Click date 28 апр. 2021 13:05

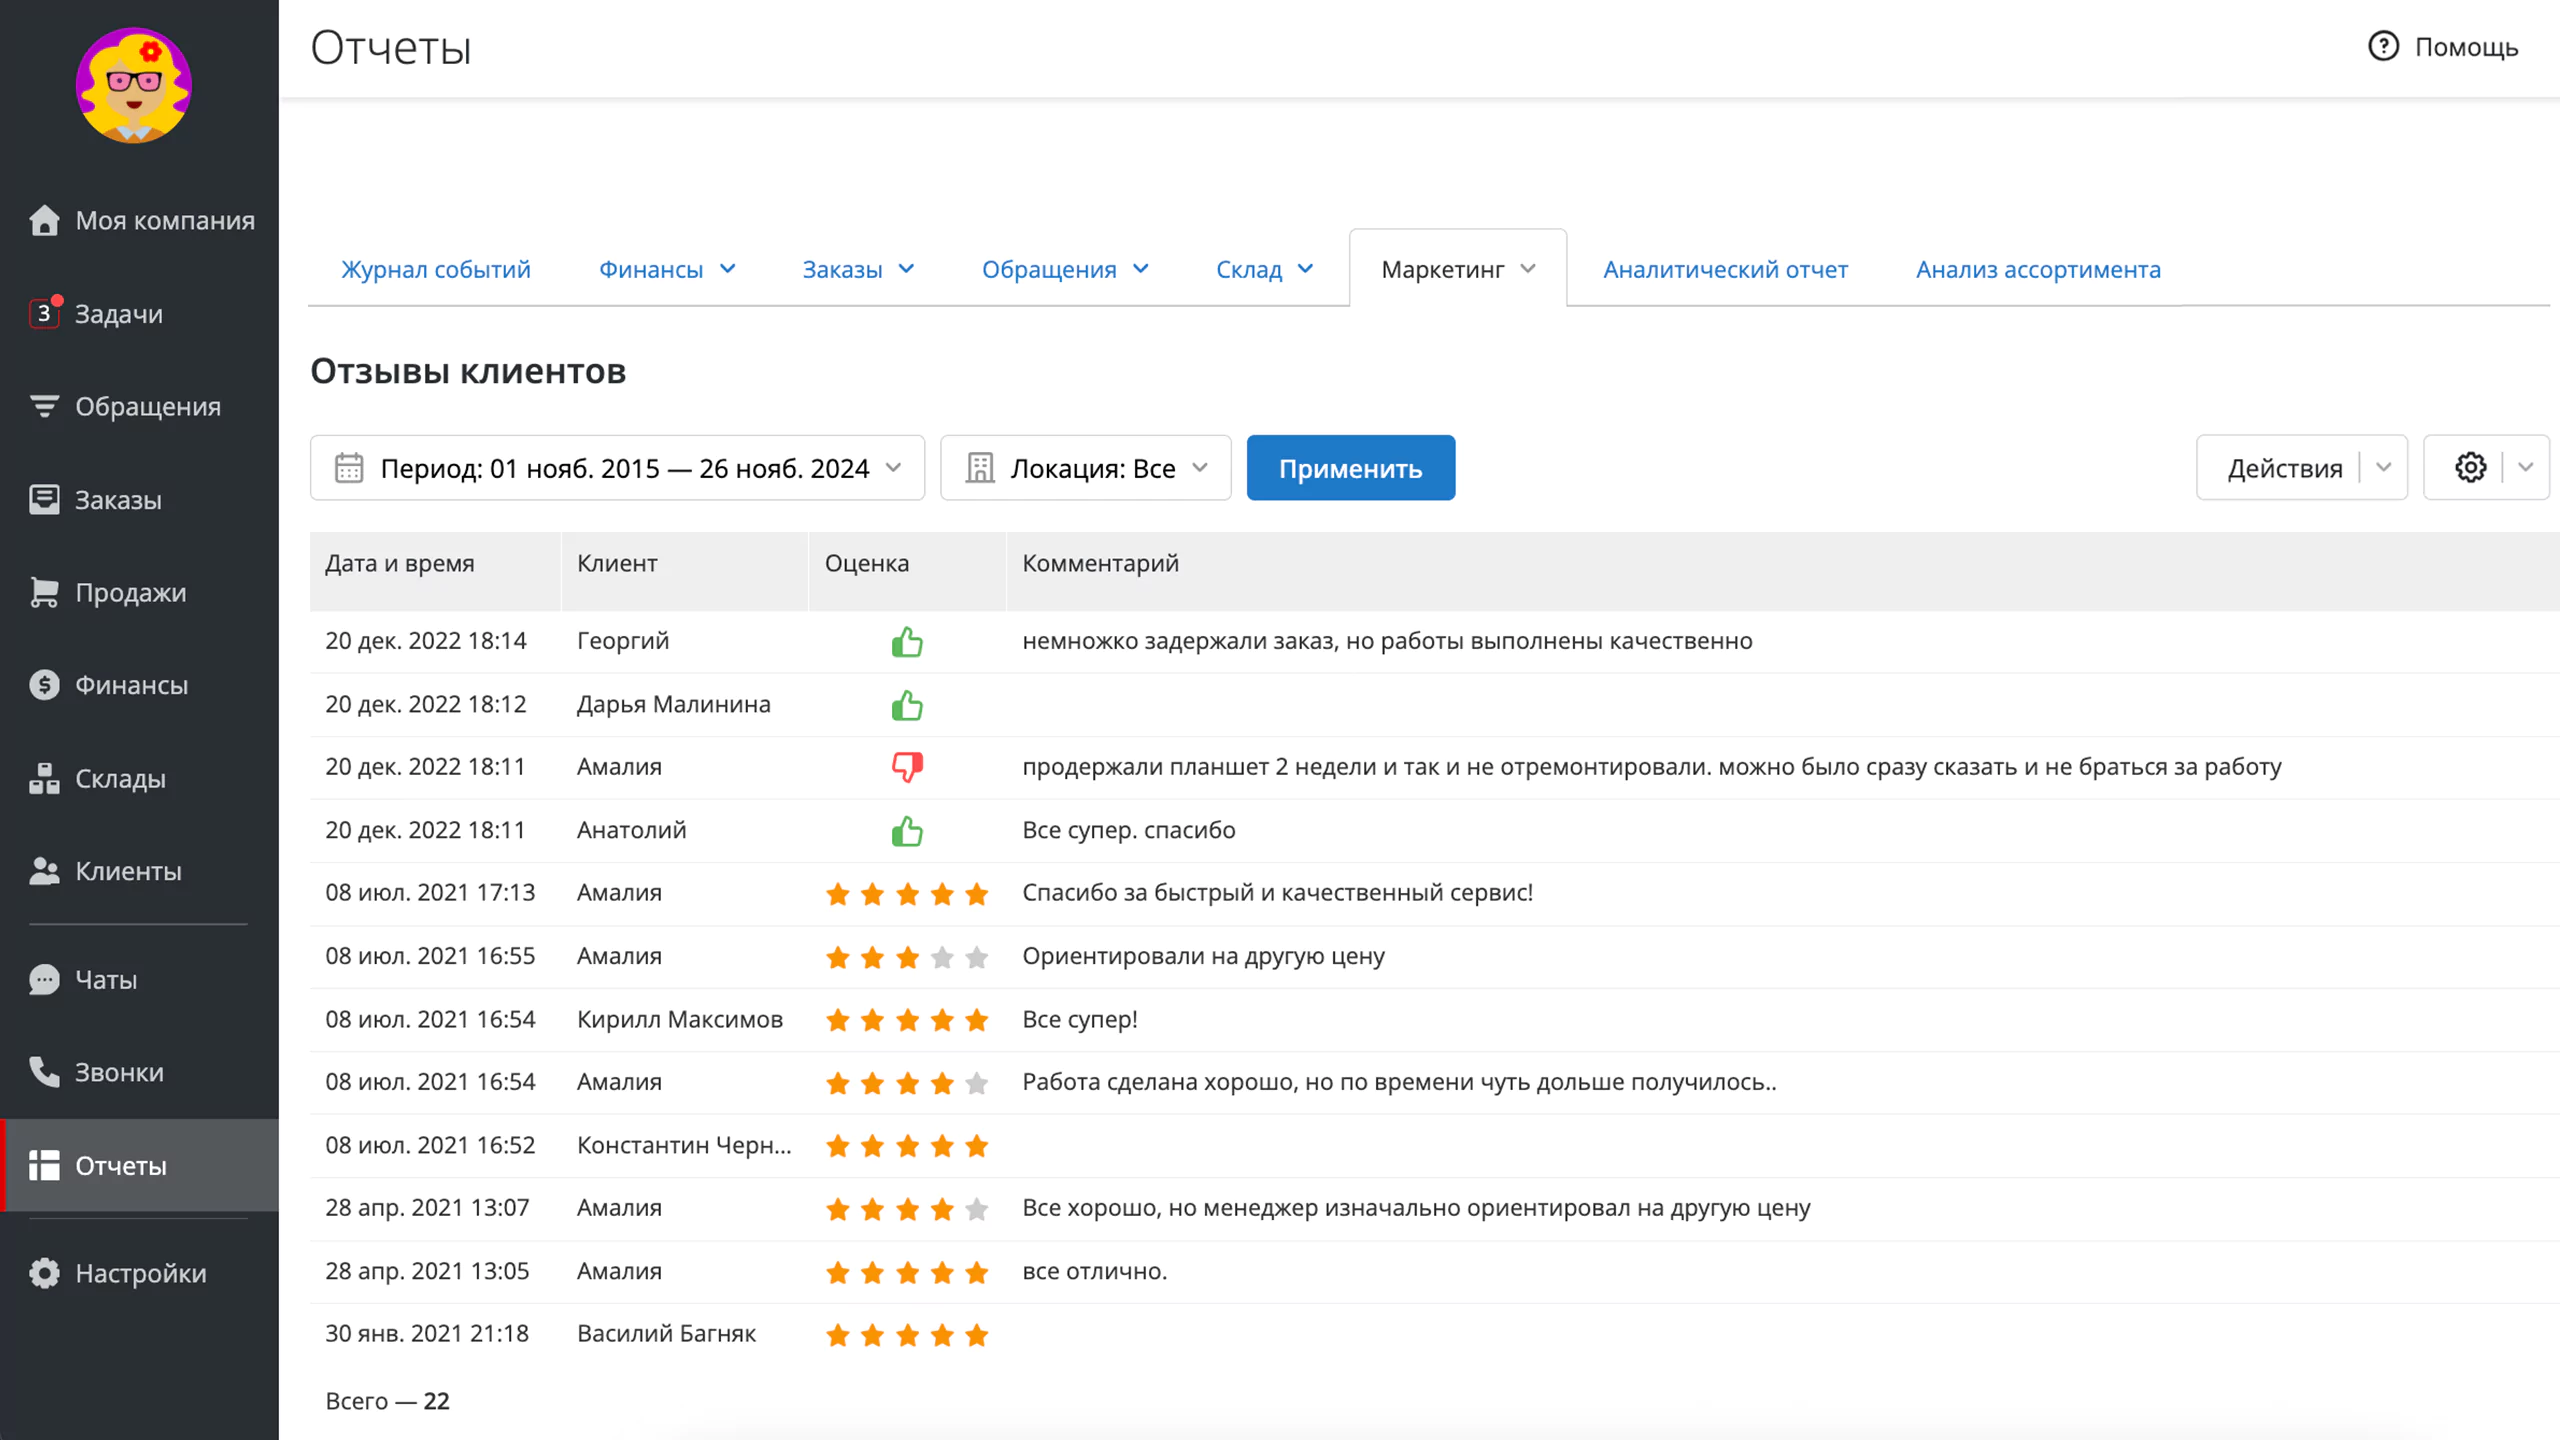427,1271
